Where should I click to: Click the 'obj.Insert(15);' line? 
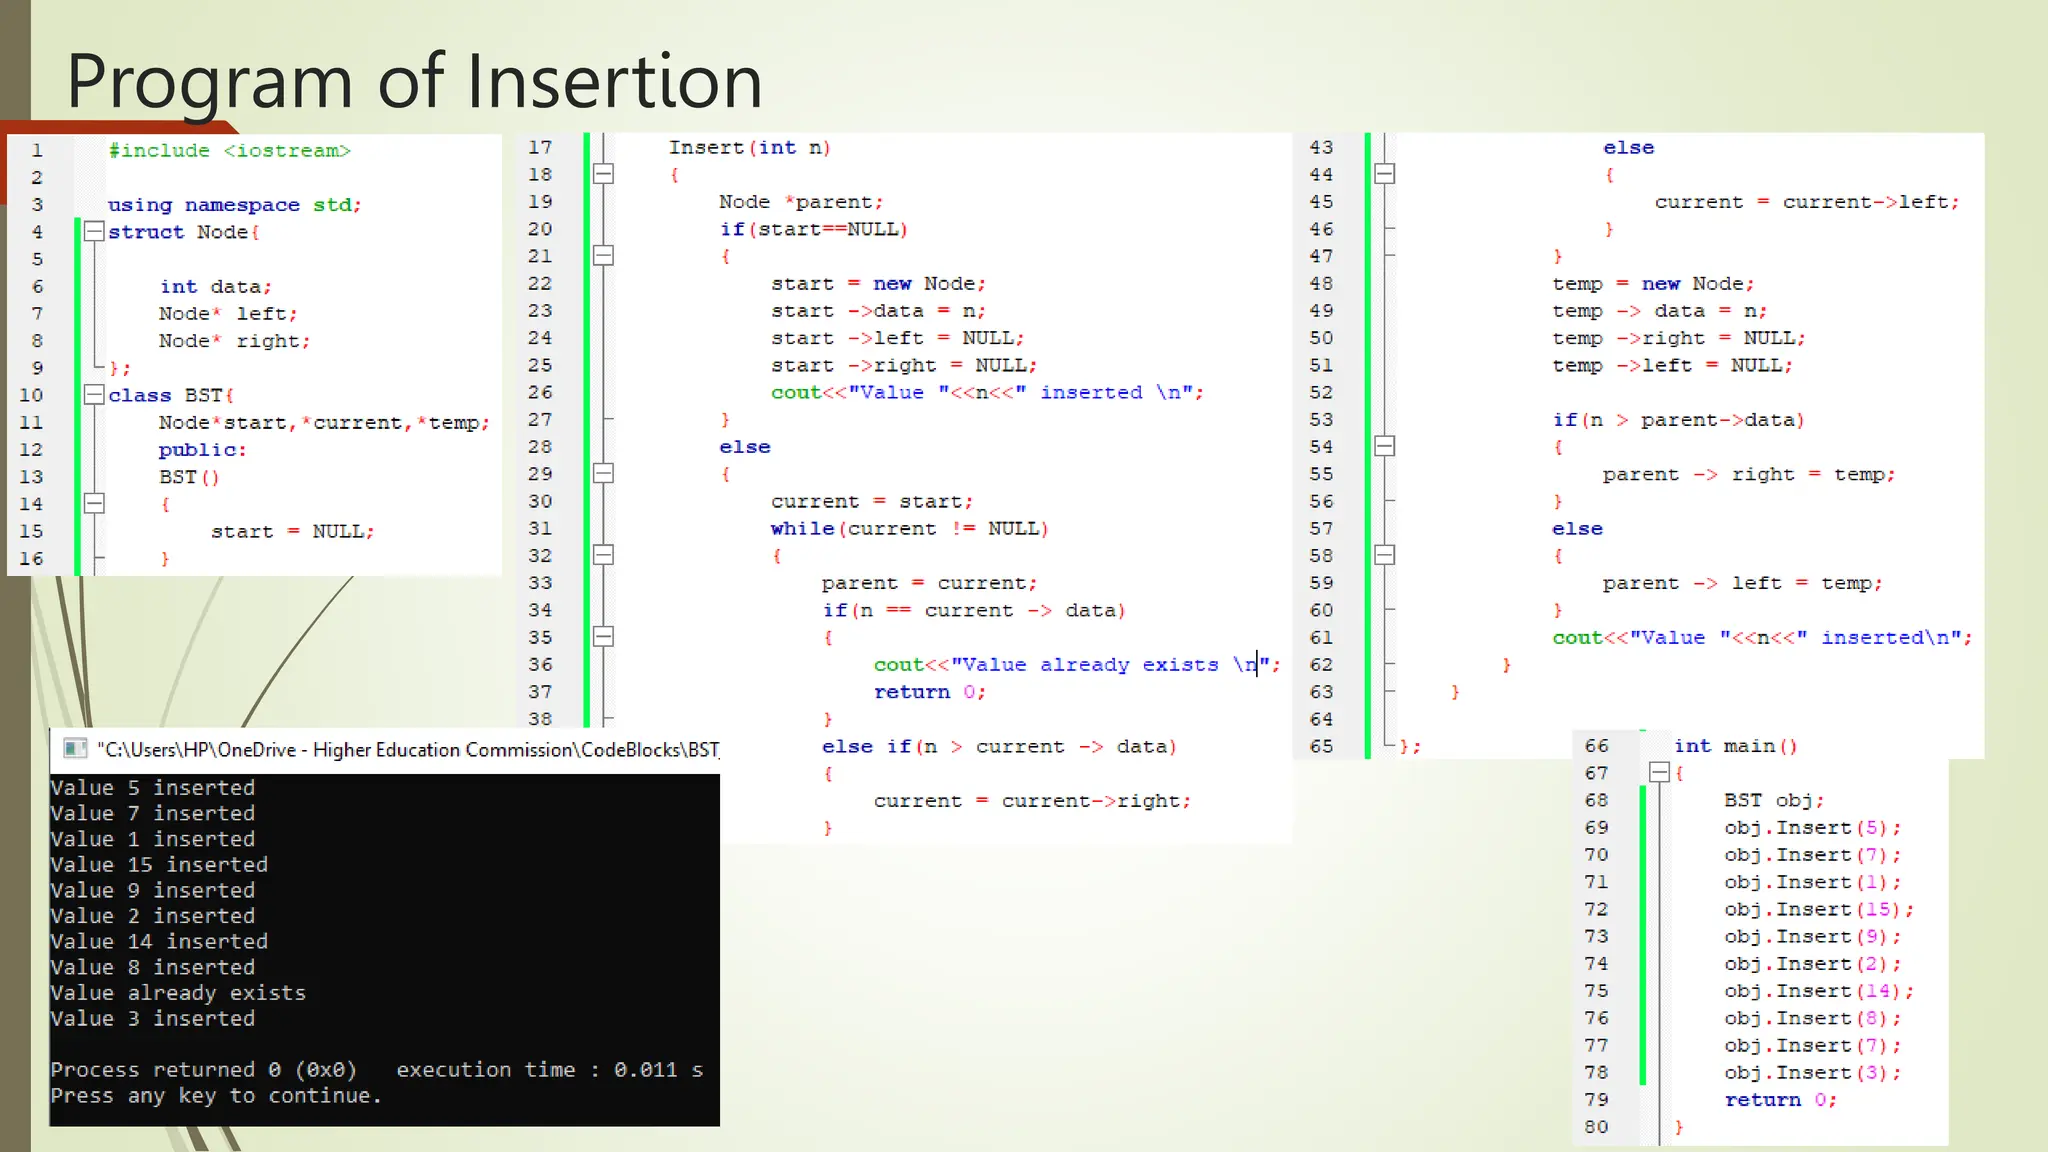[1819, 909]
